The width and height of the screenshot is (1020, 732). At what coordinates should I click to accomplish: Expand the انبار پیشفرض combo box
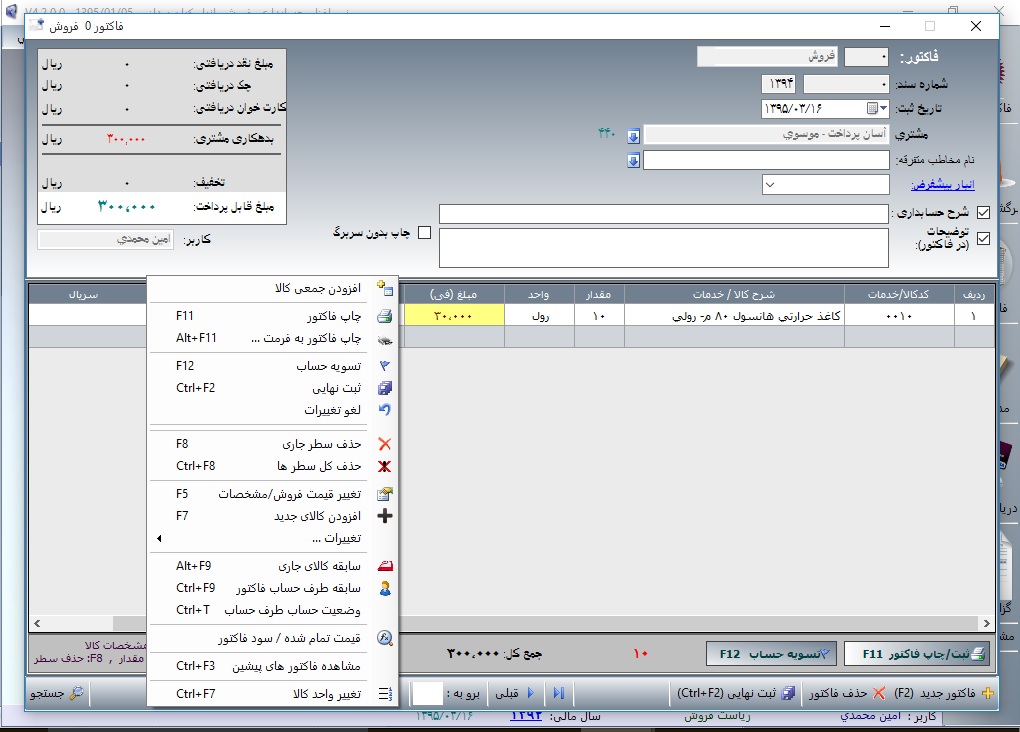(771, 185)
